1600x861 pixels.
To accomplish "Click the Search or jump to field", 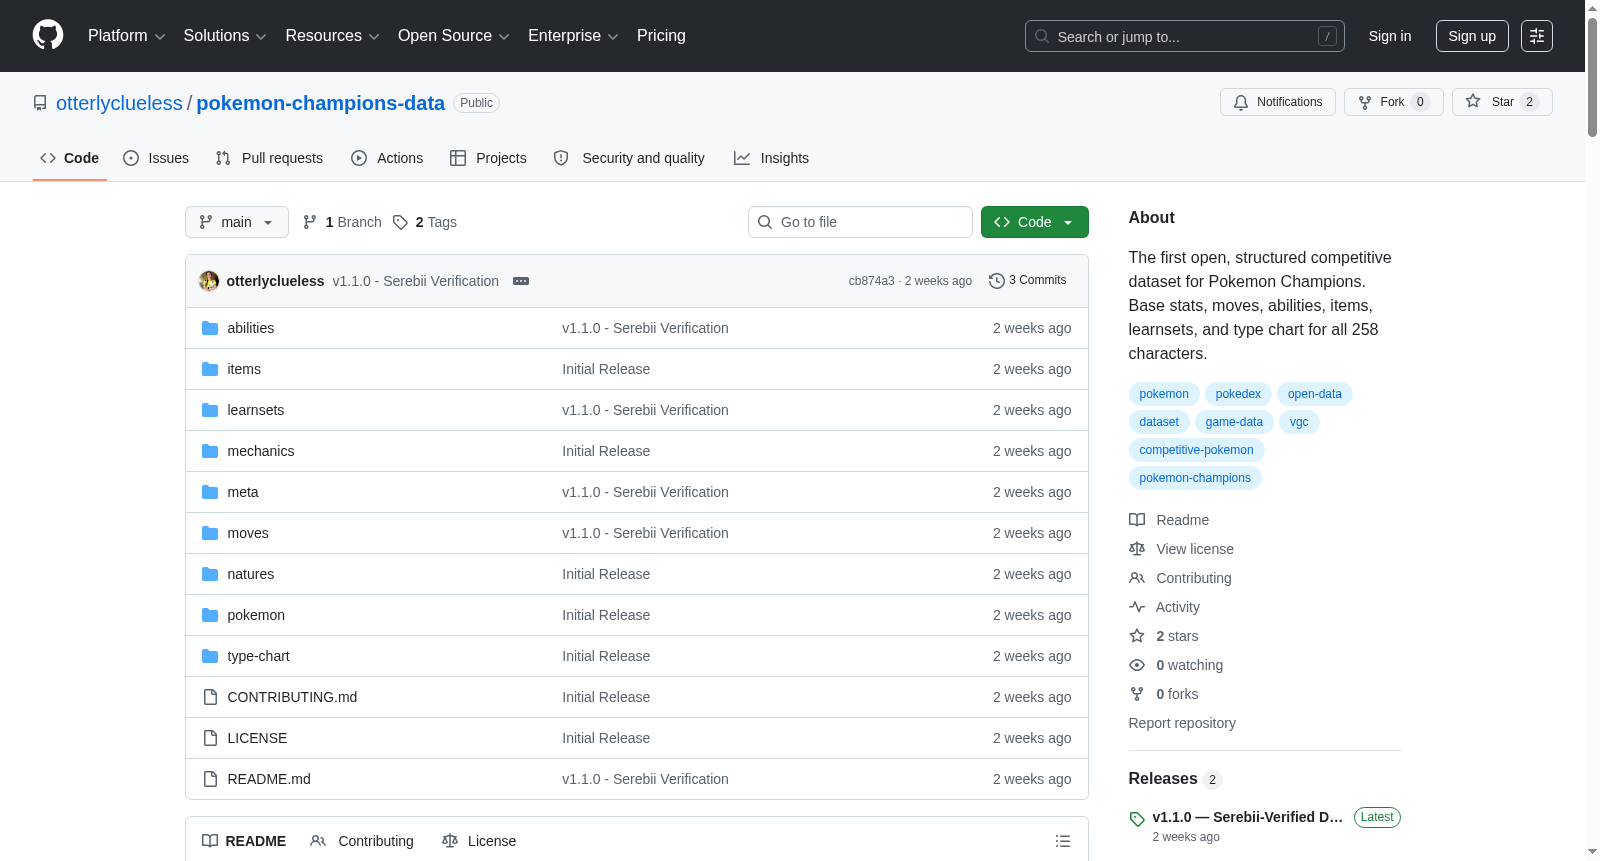I will click(1185, 36).
